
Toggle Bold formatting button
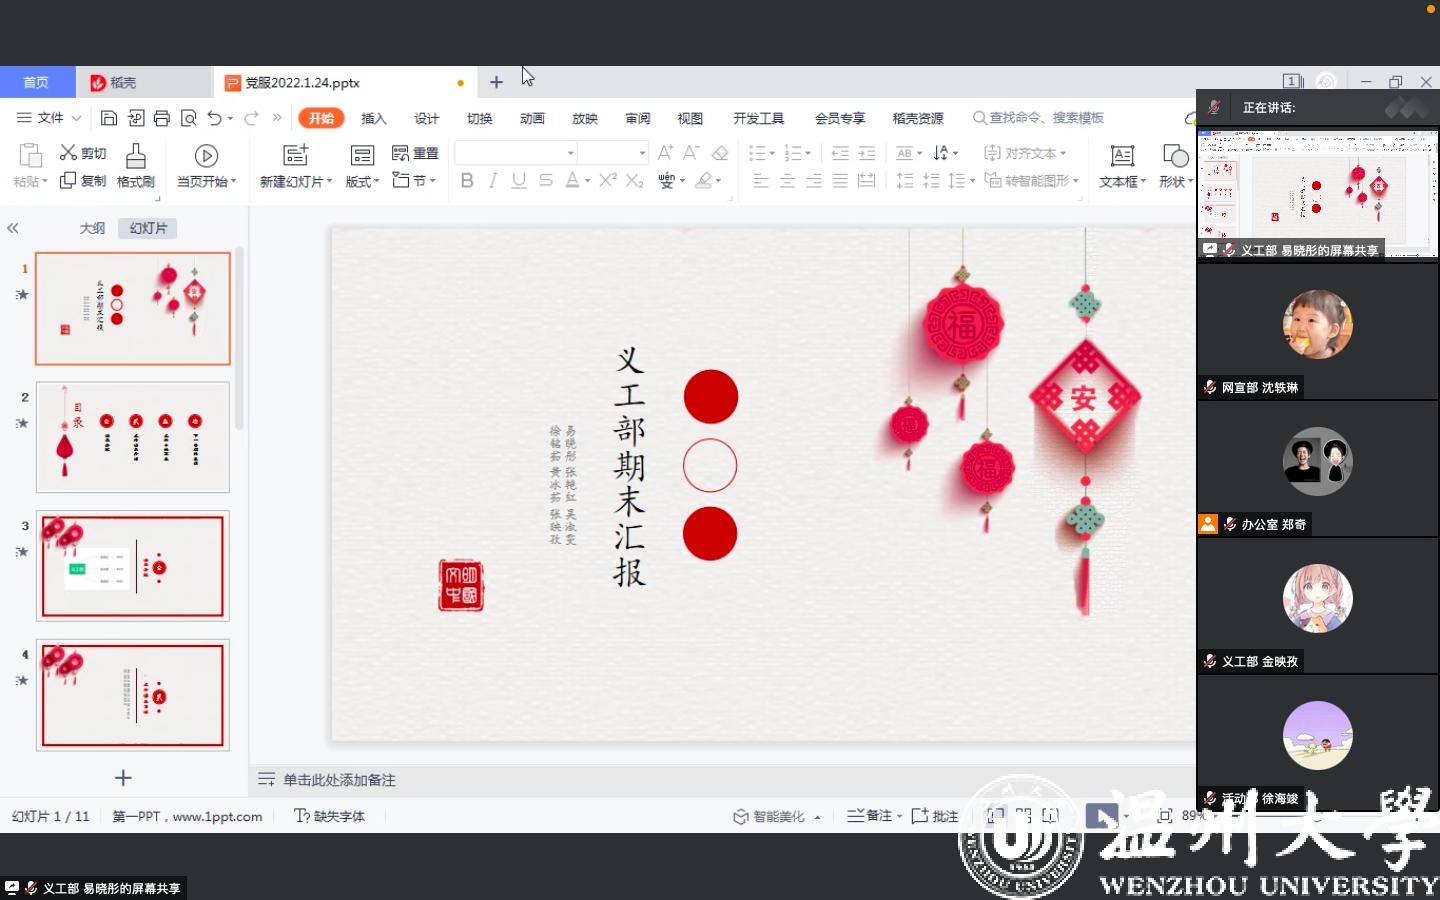466,181
